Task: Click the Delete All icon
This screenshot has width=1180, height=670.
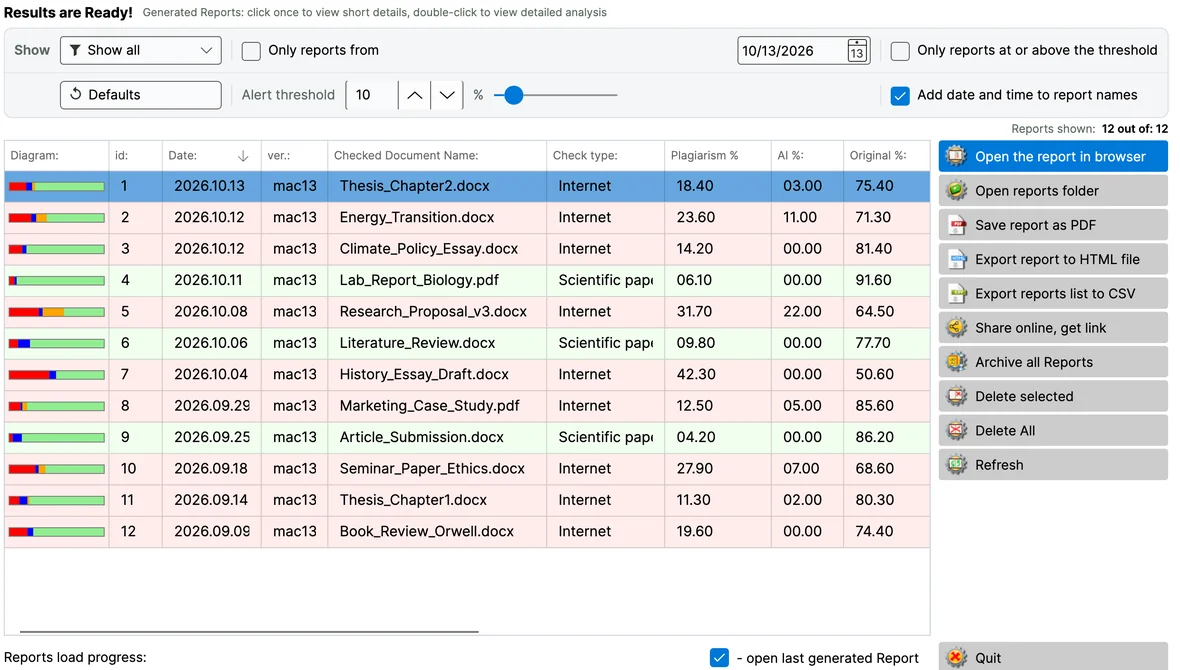Action: [x=956, y=431]
